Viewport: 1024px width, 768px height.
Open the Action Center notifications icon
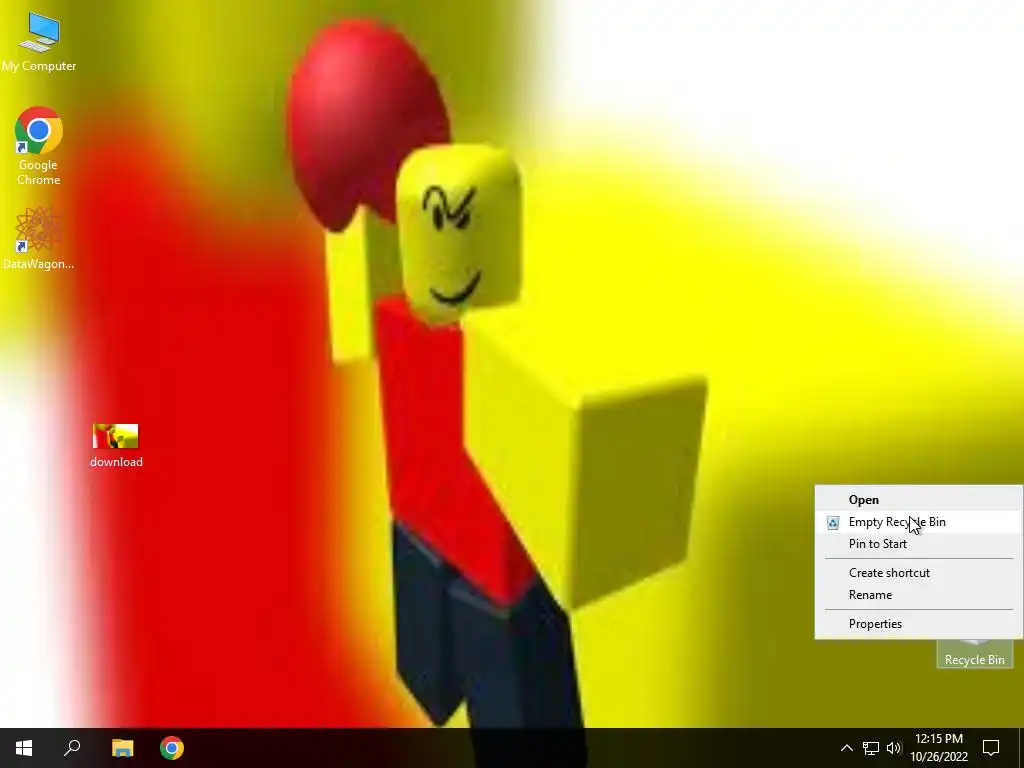pyautogui.click(x=991, y=748)
